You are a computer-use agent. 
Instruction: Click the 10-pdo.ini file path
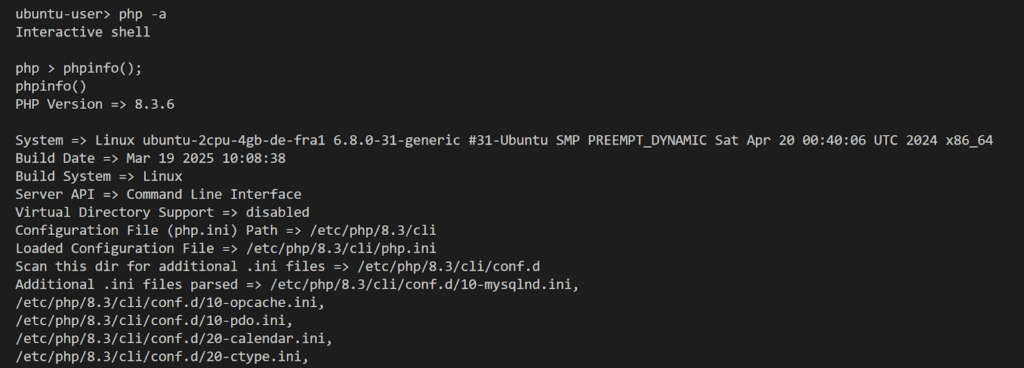click(154, 321)
